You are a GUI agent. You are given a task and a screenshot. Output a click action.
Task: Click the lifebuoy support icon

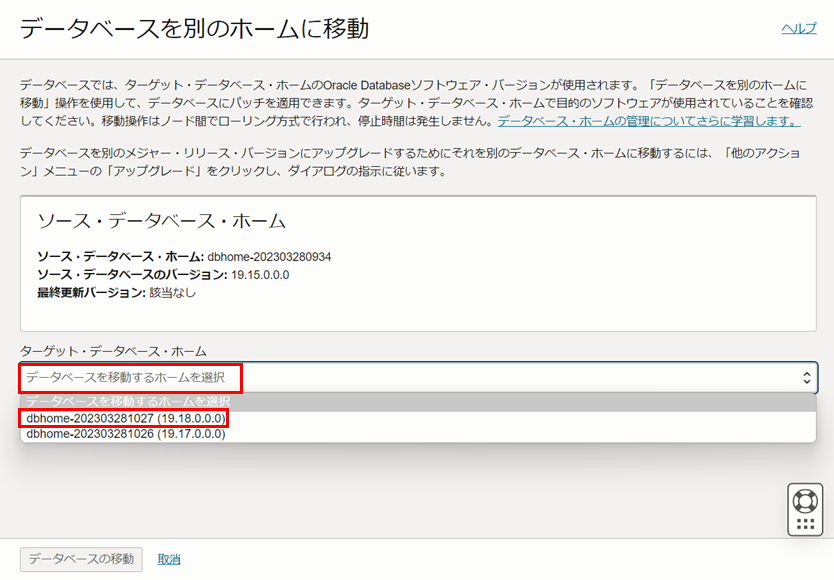(804, 499)
